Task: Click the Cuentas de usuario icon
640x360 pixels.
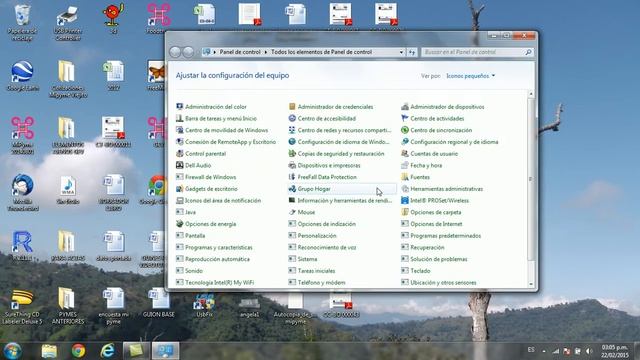Action: [x=404, y=153]
